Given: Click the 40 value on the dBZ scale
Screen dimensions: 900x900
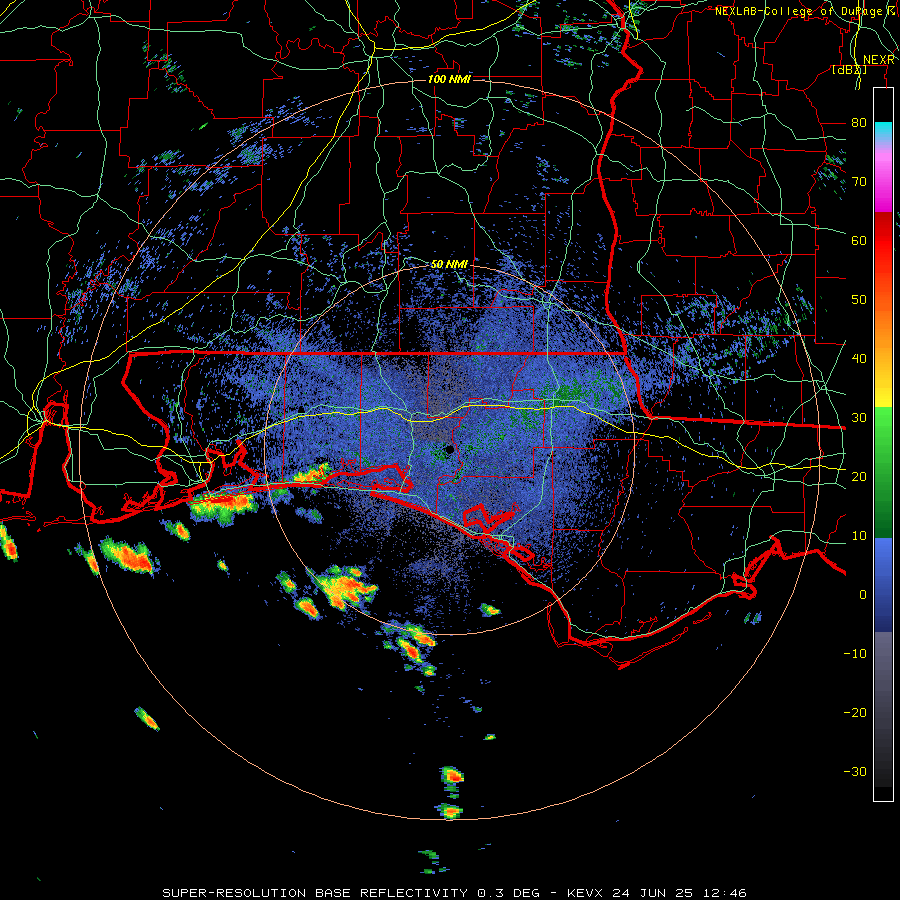Looking at the screenshot, I should click(859, 359).
